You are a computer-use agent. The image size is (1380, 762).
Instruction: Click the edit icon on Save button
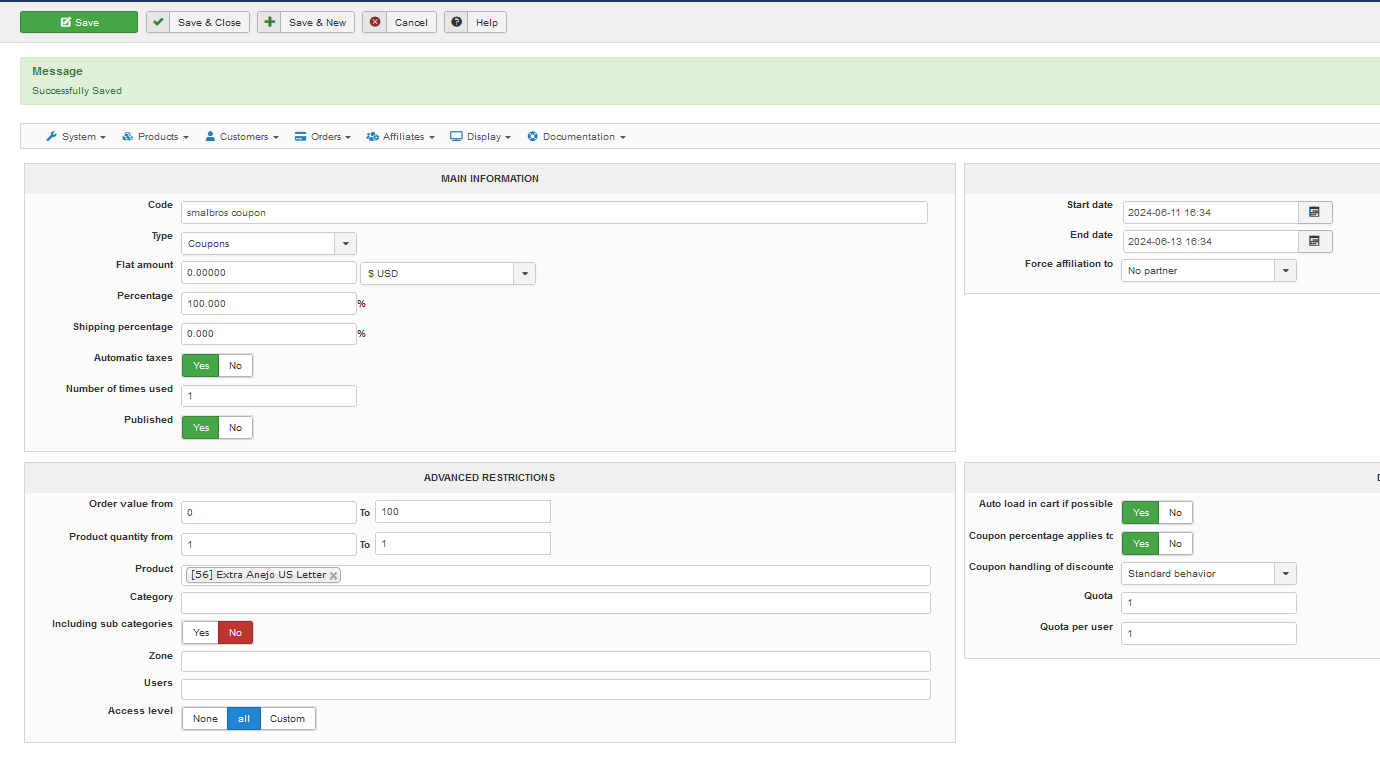[65, 22]
